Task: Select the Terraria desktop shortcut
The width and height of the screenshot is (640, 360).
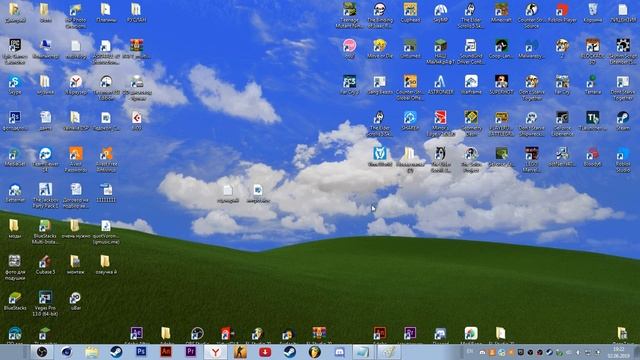Action: [593, 84]
